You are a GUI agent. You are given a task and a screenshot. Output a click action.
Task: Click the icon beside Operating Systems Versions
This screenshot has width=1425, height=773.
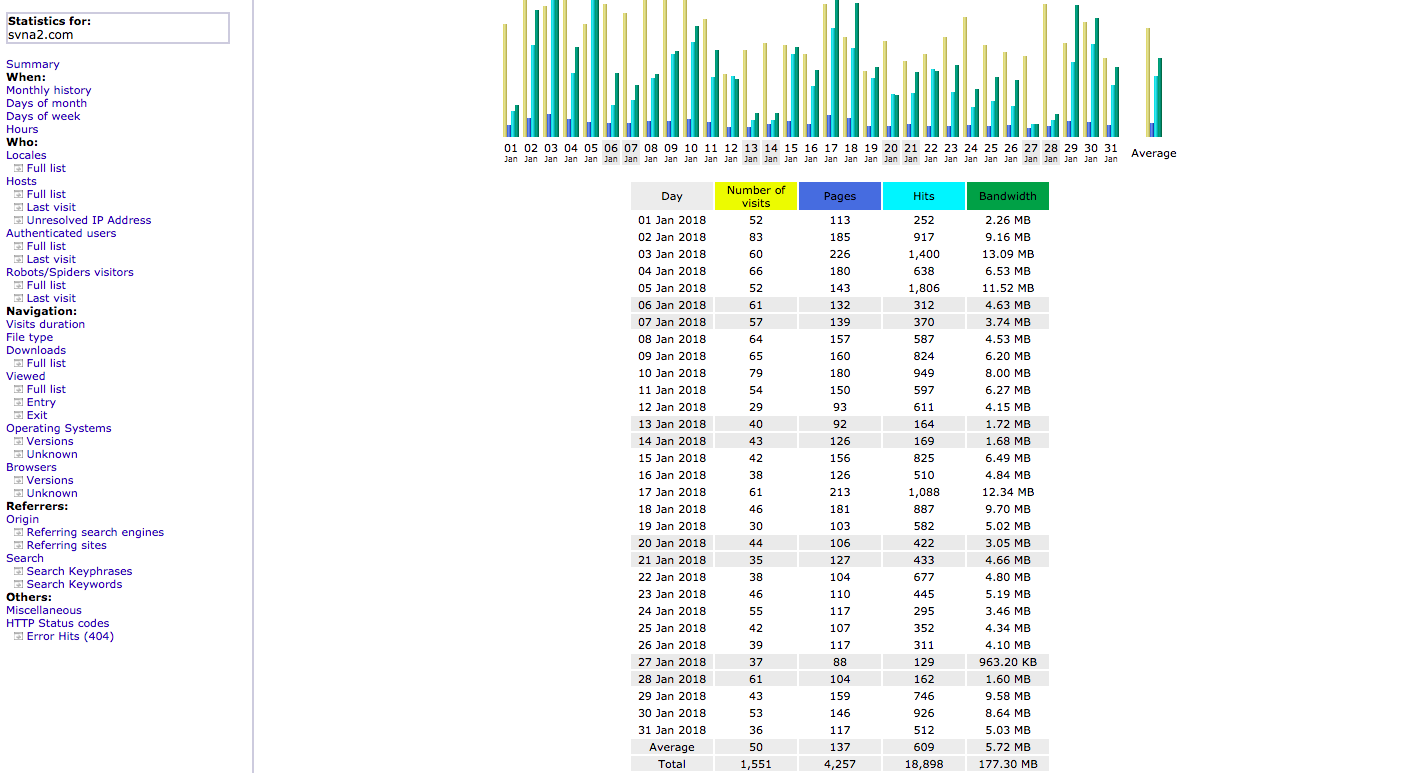[x=18, y=441]
